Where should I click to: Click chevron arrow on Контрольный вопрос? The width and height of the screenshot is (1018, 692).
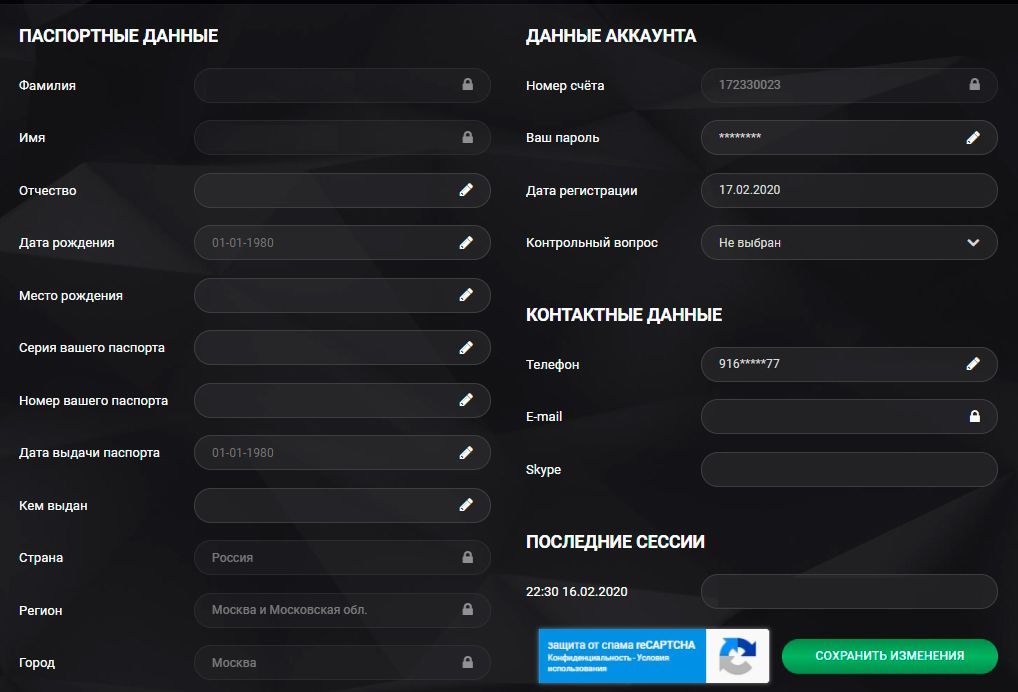(973, 242)
